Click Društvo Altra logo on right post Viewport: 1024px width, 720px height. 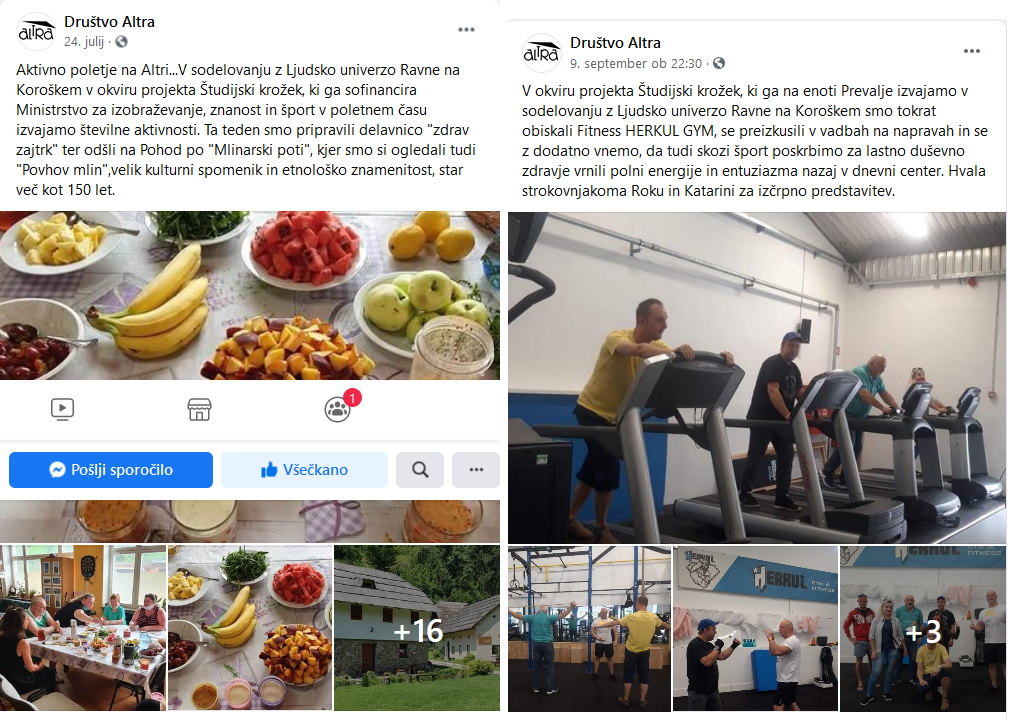[x=542, y=53]
